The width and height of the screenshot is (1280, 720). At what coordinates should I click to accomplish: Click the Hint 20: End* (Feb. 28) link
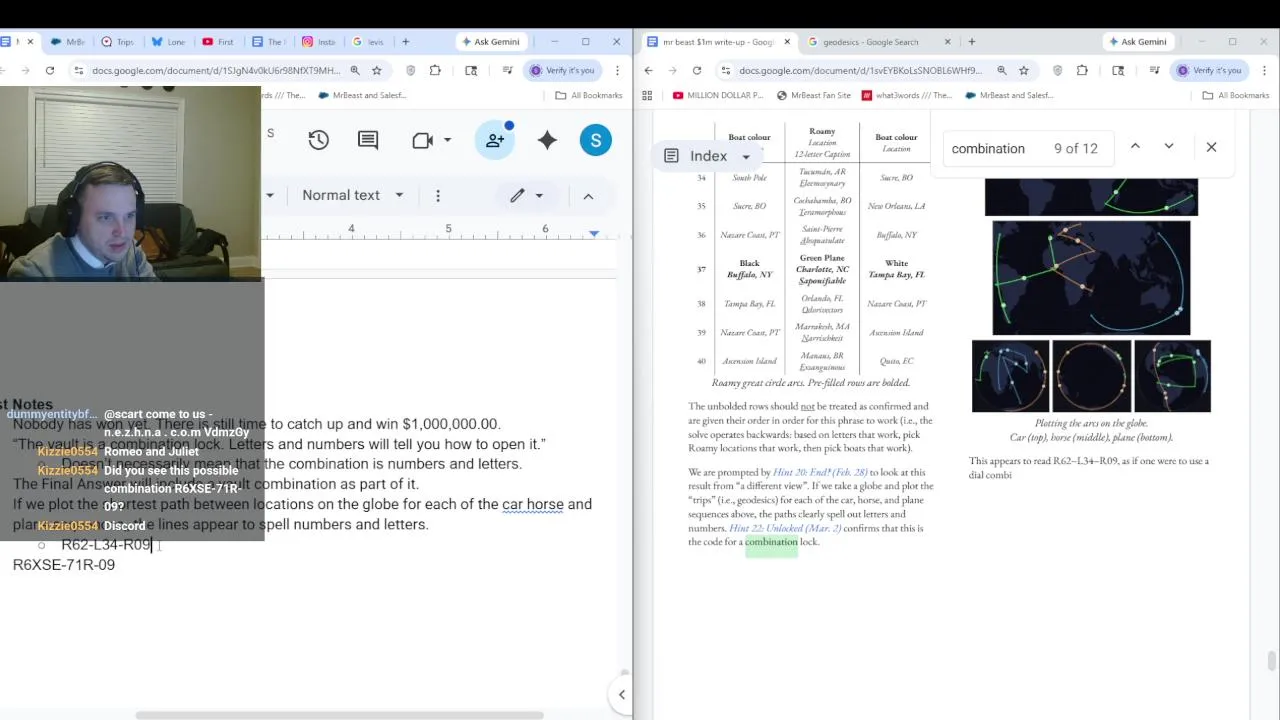tap(820, 472)
